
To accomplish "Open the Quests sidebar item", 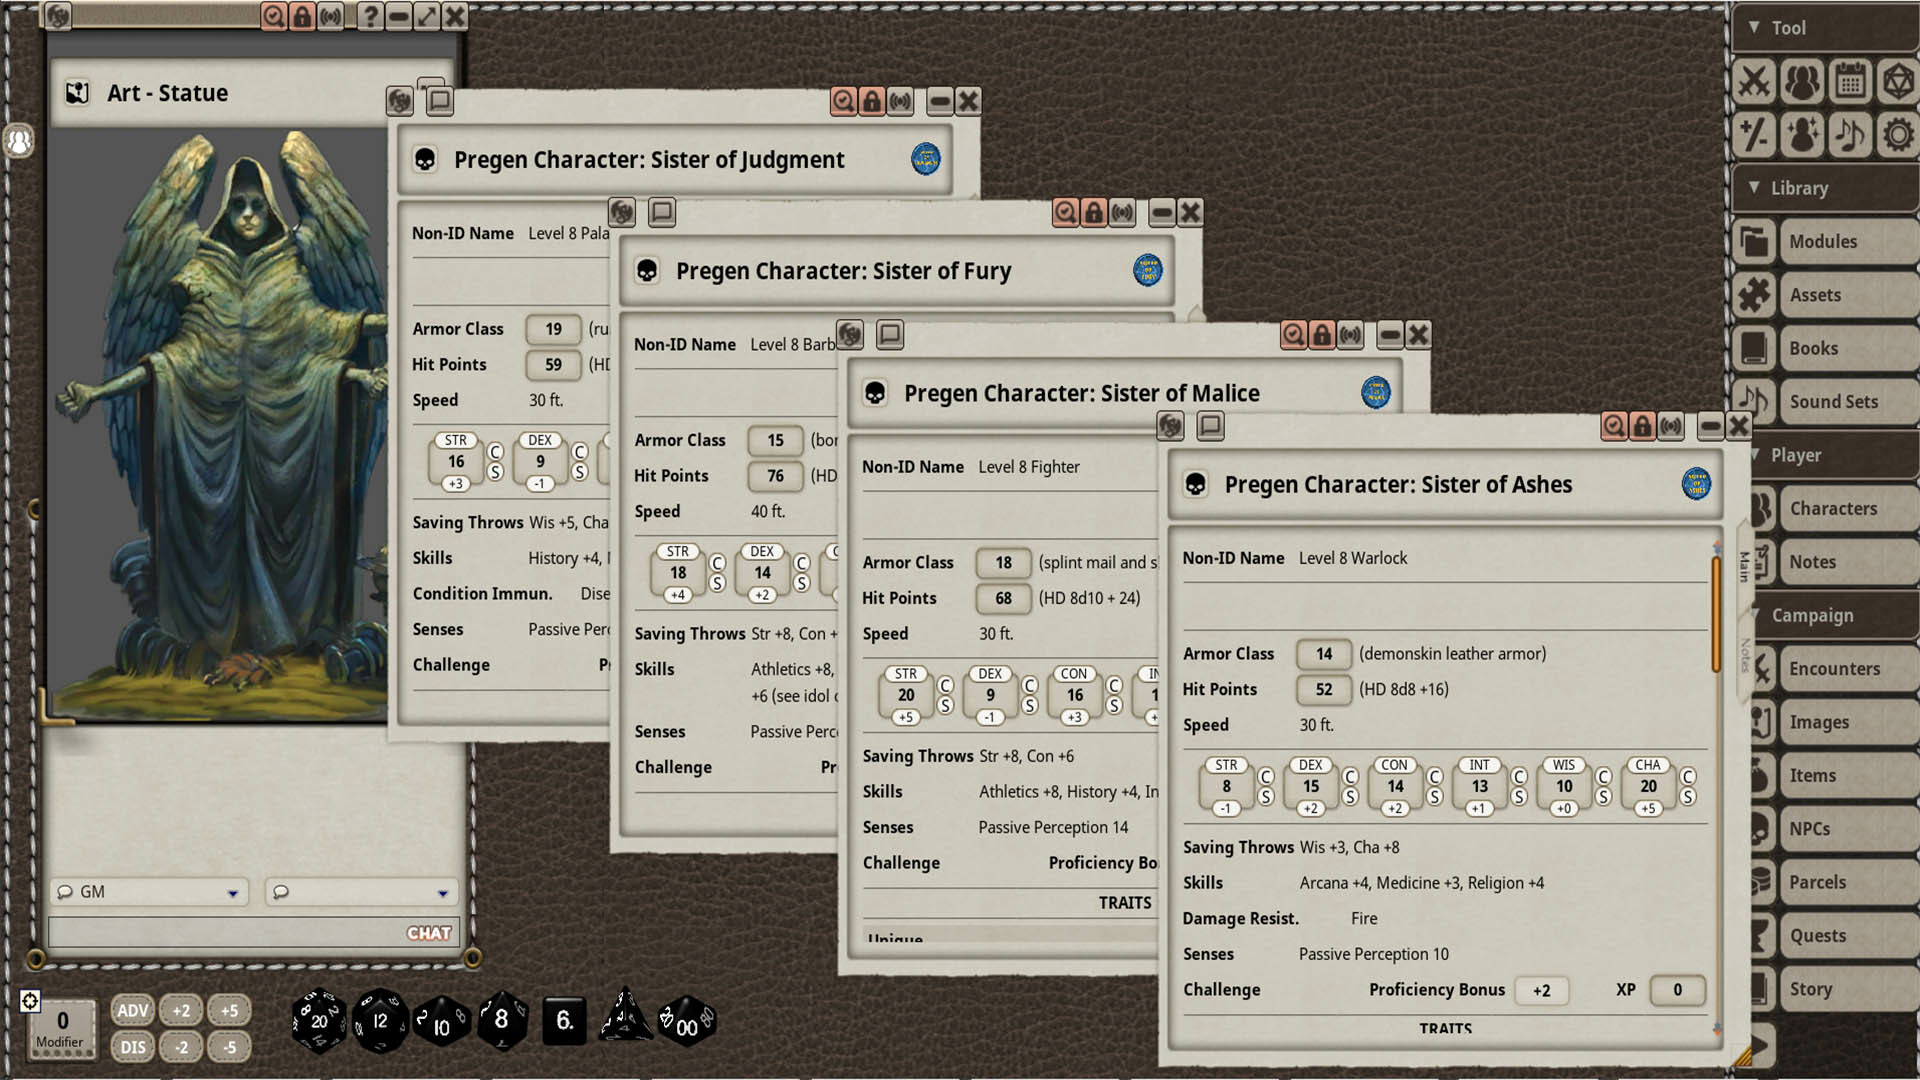I will point(1817,936).
